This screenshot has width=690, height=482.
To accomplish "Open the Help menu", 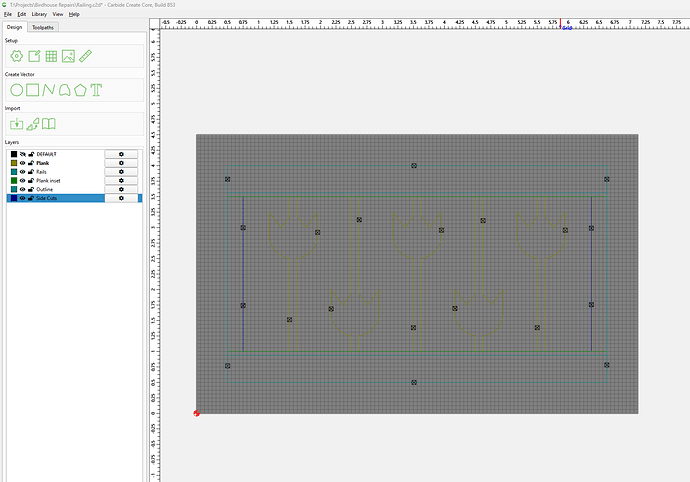I will (74, 14).
